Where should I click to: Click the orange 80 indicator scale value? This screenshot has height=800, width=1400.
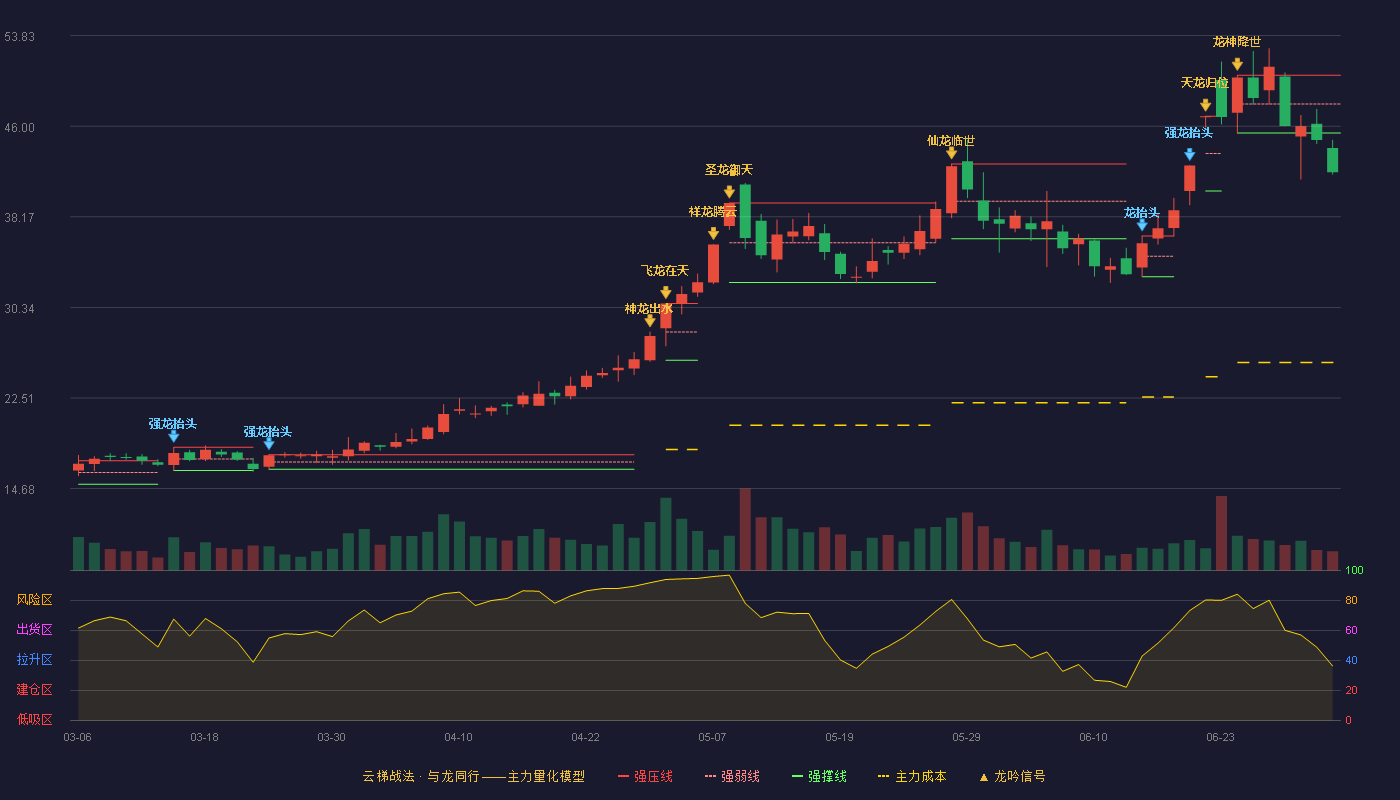[x=1351, y=600]
